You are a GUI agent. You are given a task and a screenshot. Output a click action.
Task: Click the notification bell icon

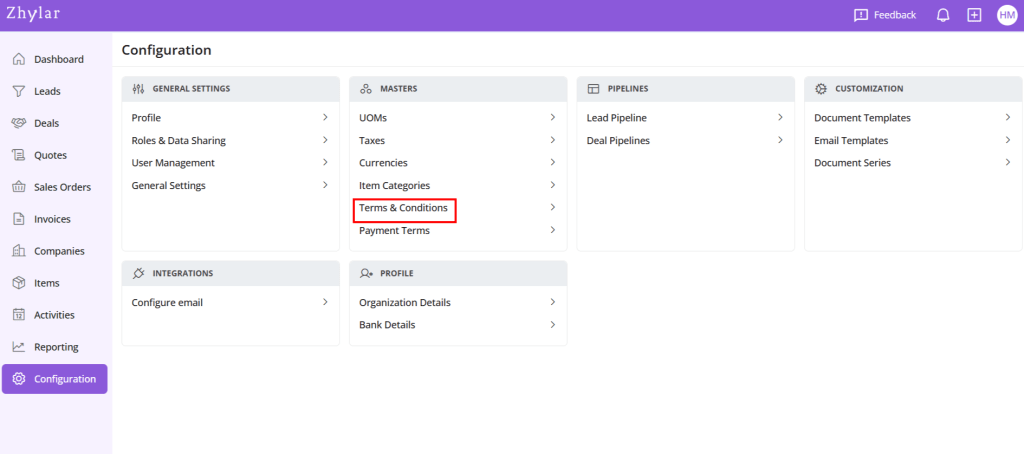[x=942, y=15]
